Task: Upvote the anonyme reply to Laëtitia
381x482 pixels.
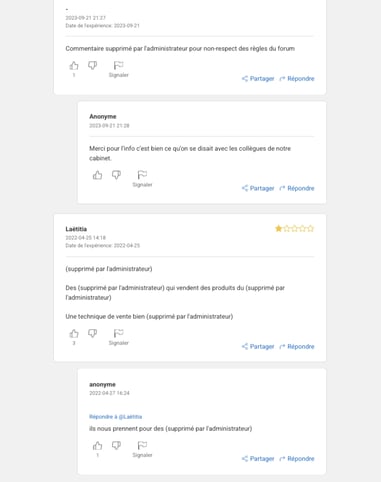Action: tap(97, 446)
